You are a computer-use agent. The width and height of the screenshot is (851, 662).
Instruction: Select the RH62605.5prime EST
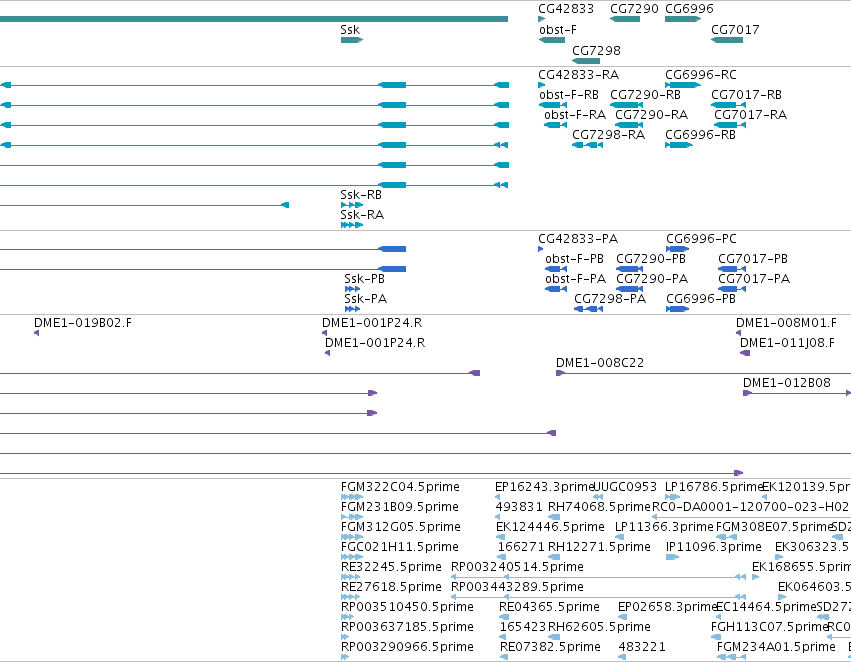coord(554,638)
